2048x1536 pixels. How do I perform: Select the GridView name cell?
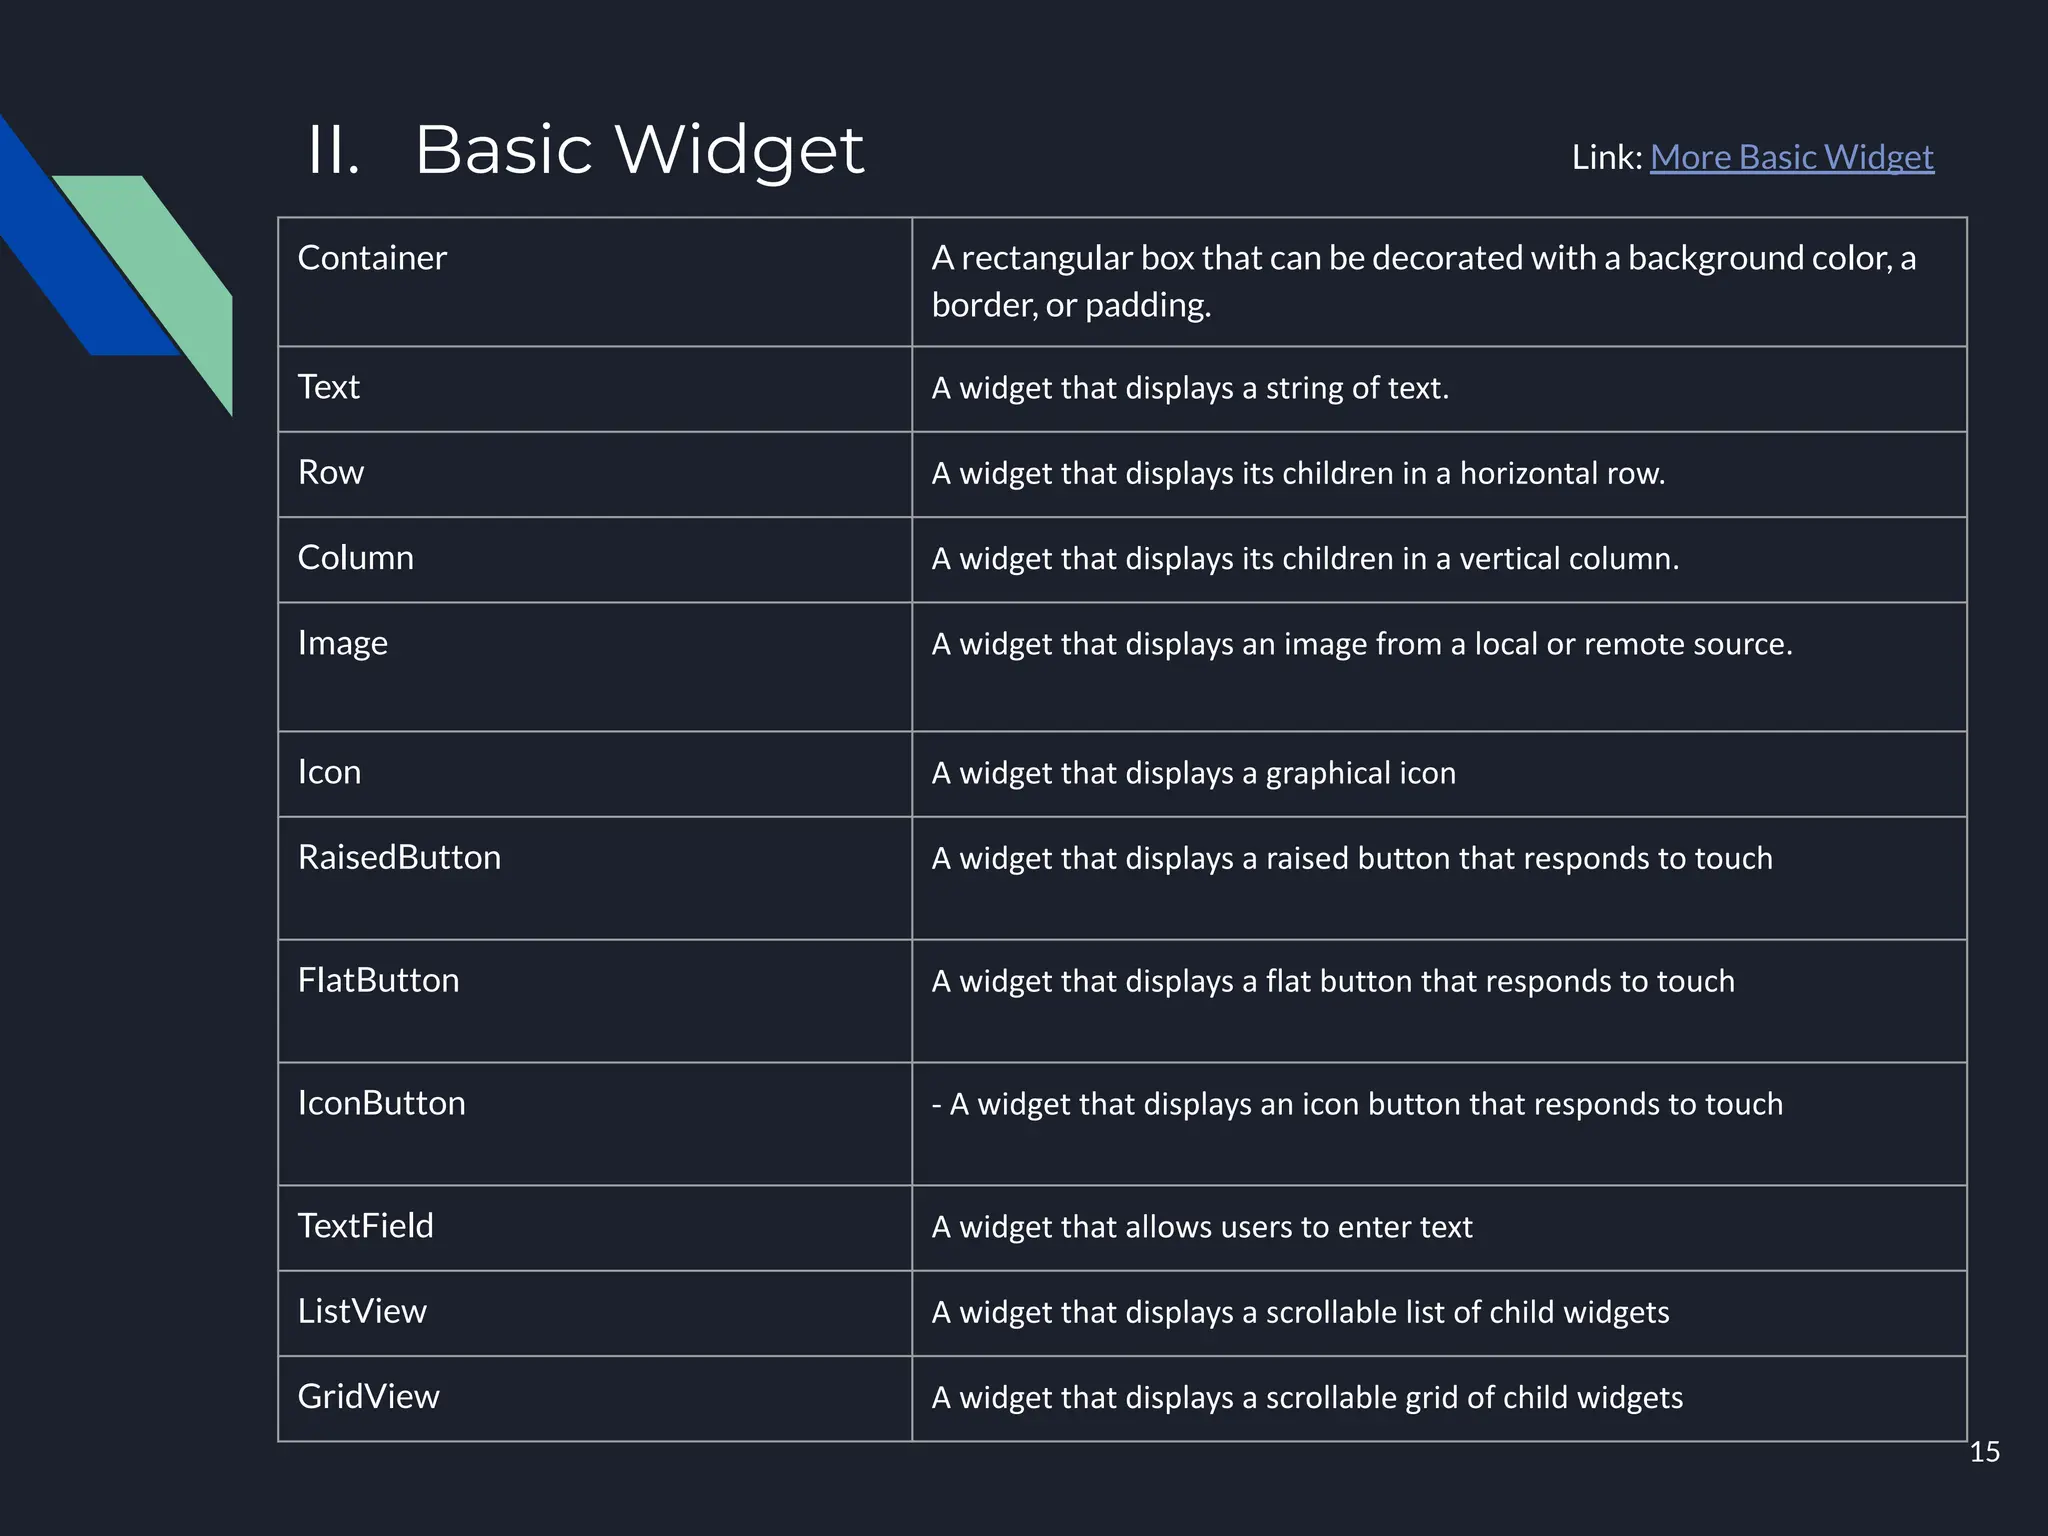pyautogui.click(x=595, y=1398)
